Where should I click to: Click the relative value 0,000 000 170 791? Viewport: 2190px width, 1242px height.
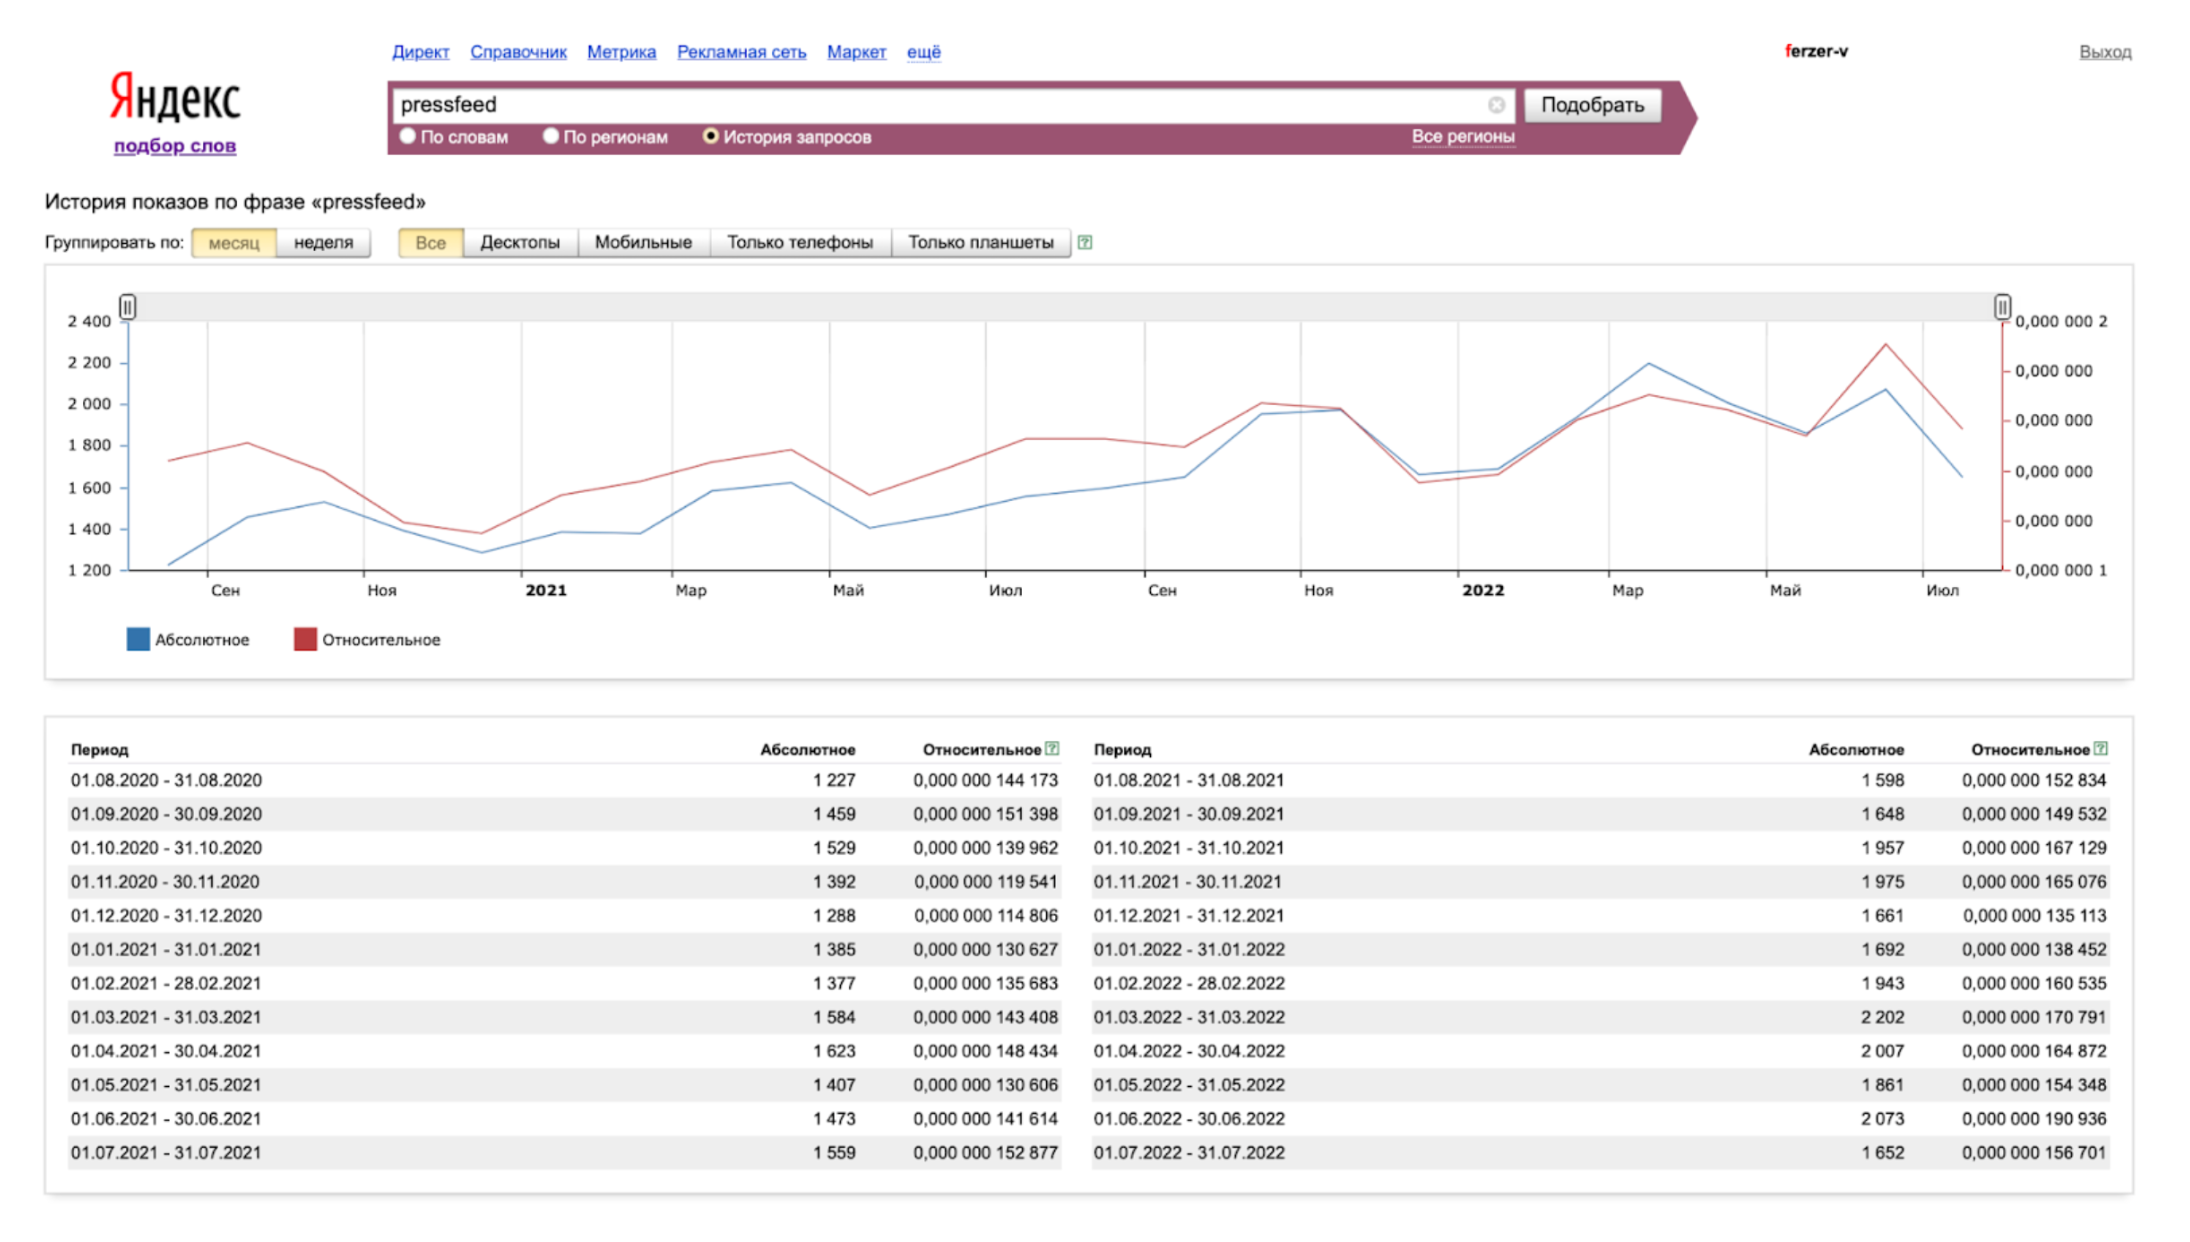[2034, 1017]
